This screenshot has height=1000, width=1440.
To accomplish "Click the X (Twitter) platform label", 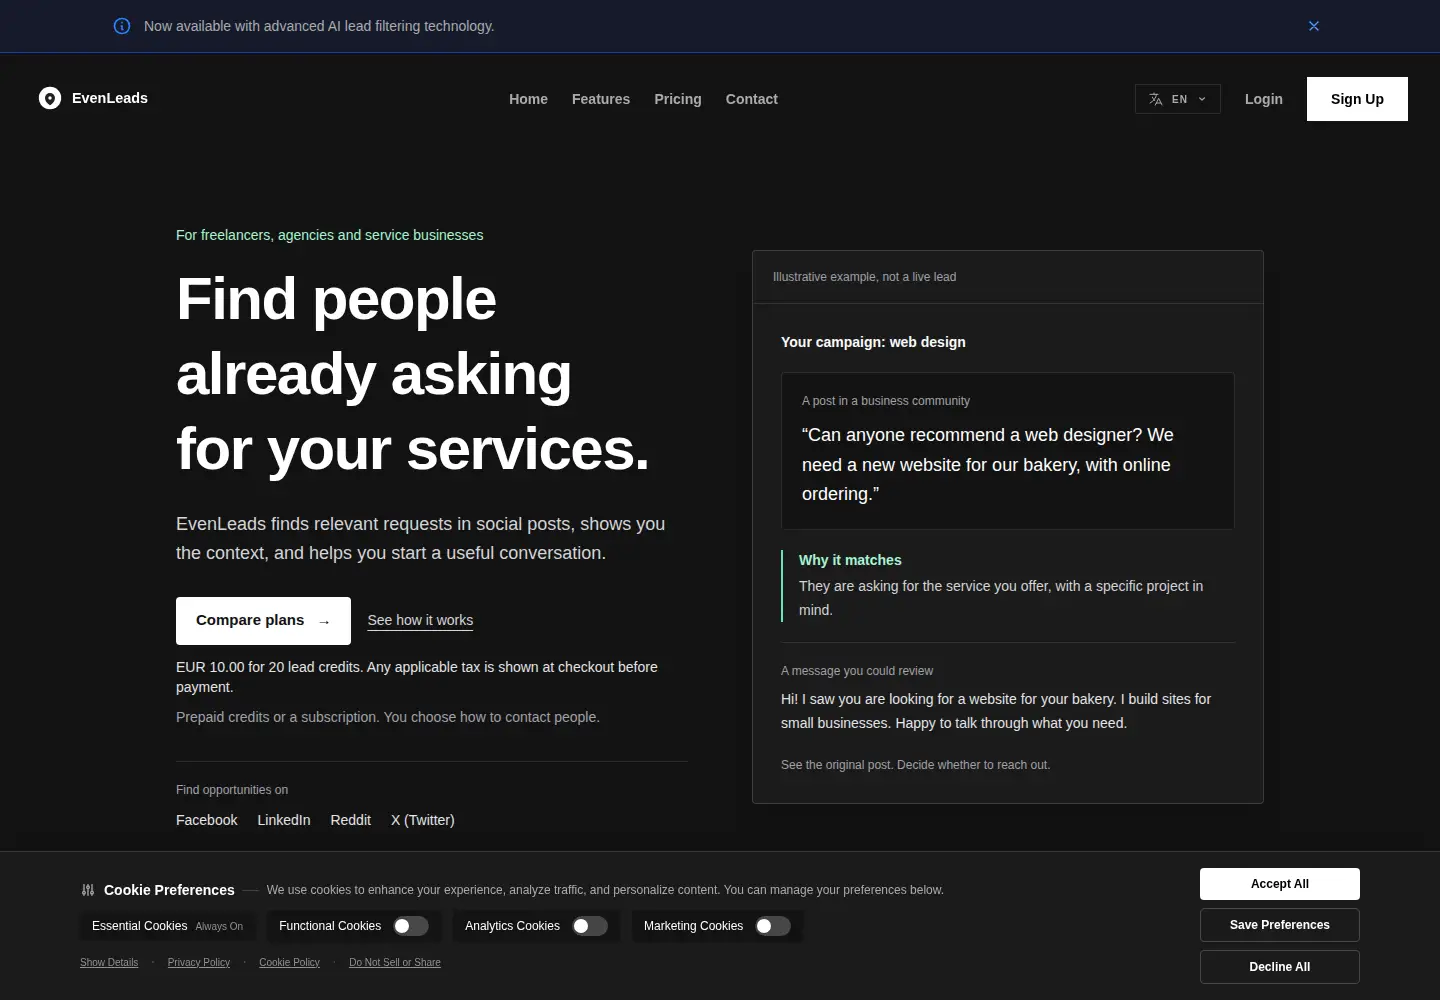I will tap(423, 820).
